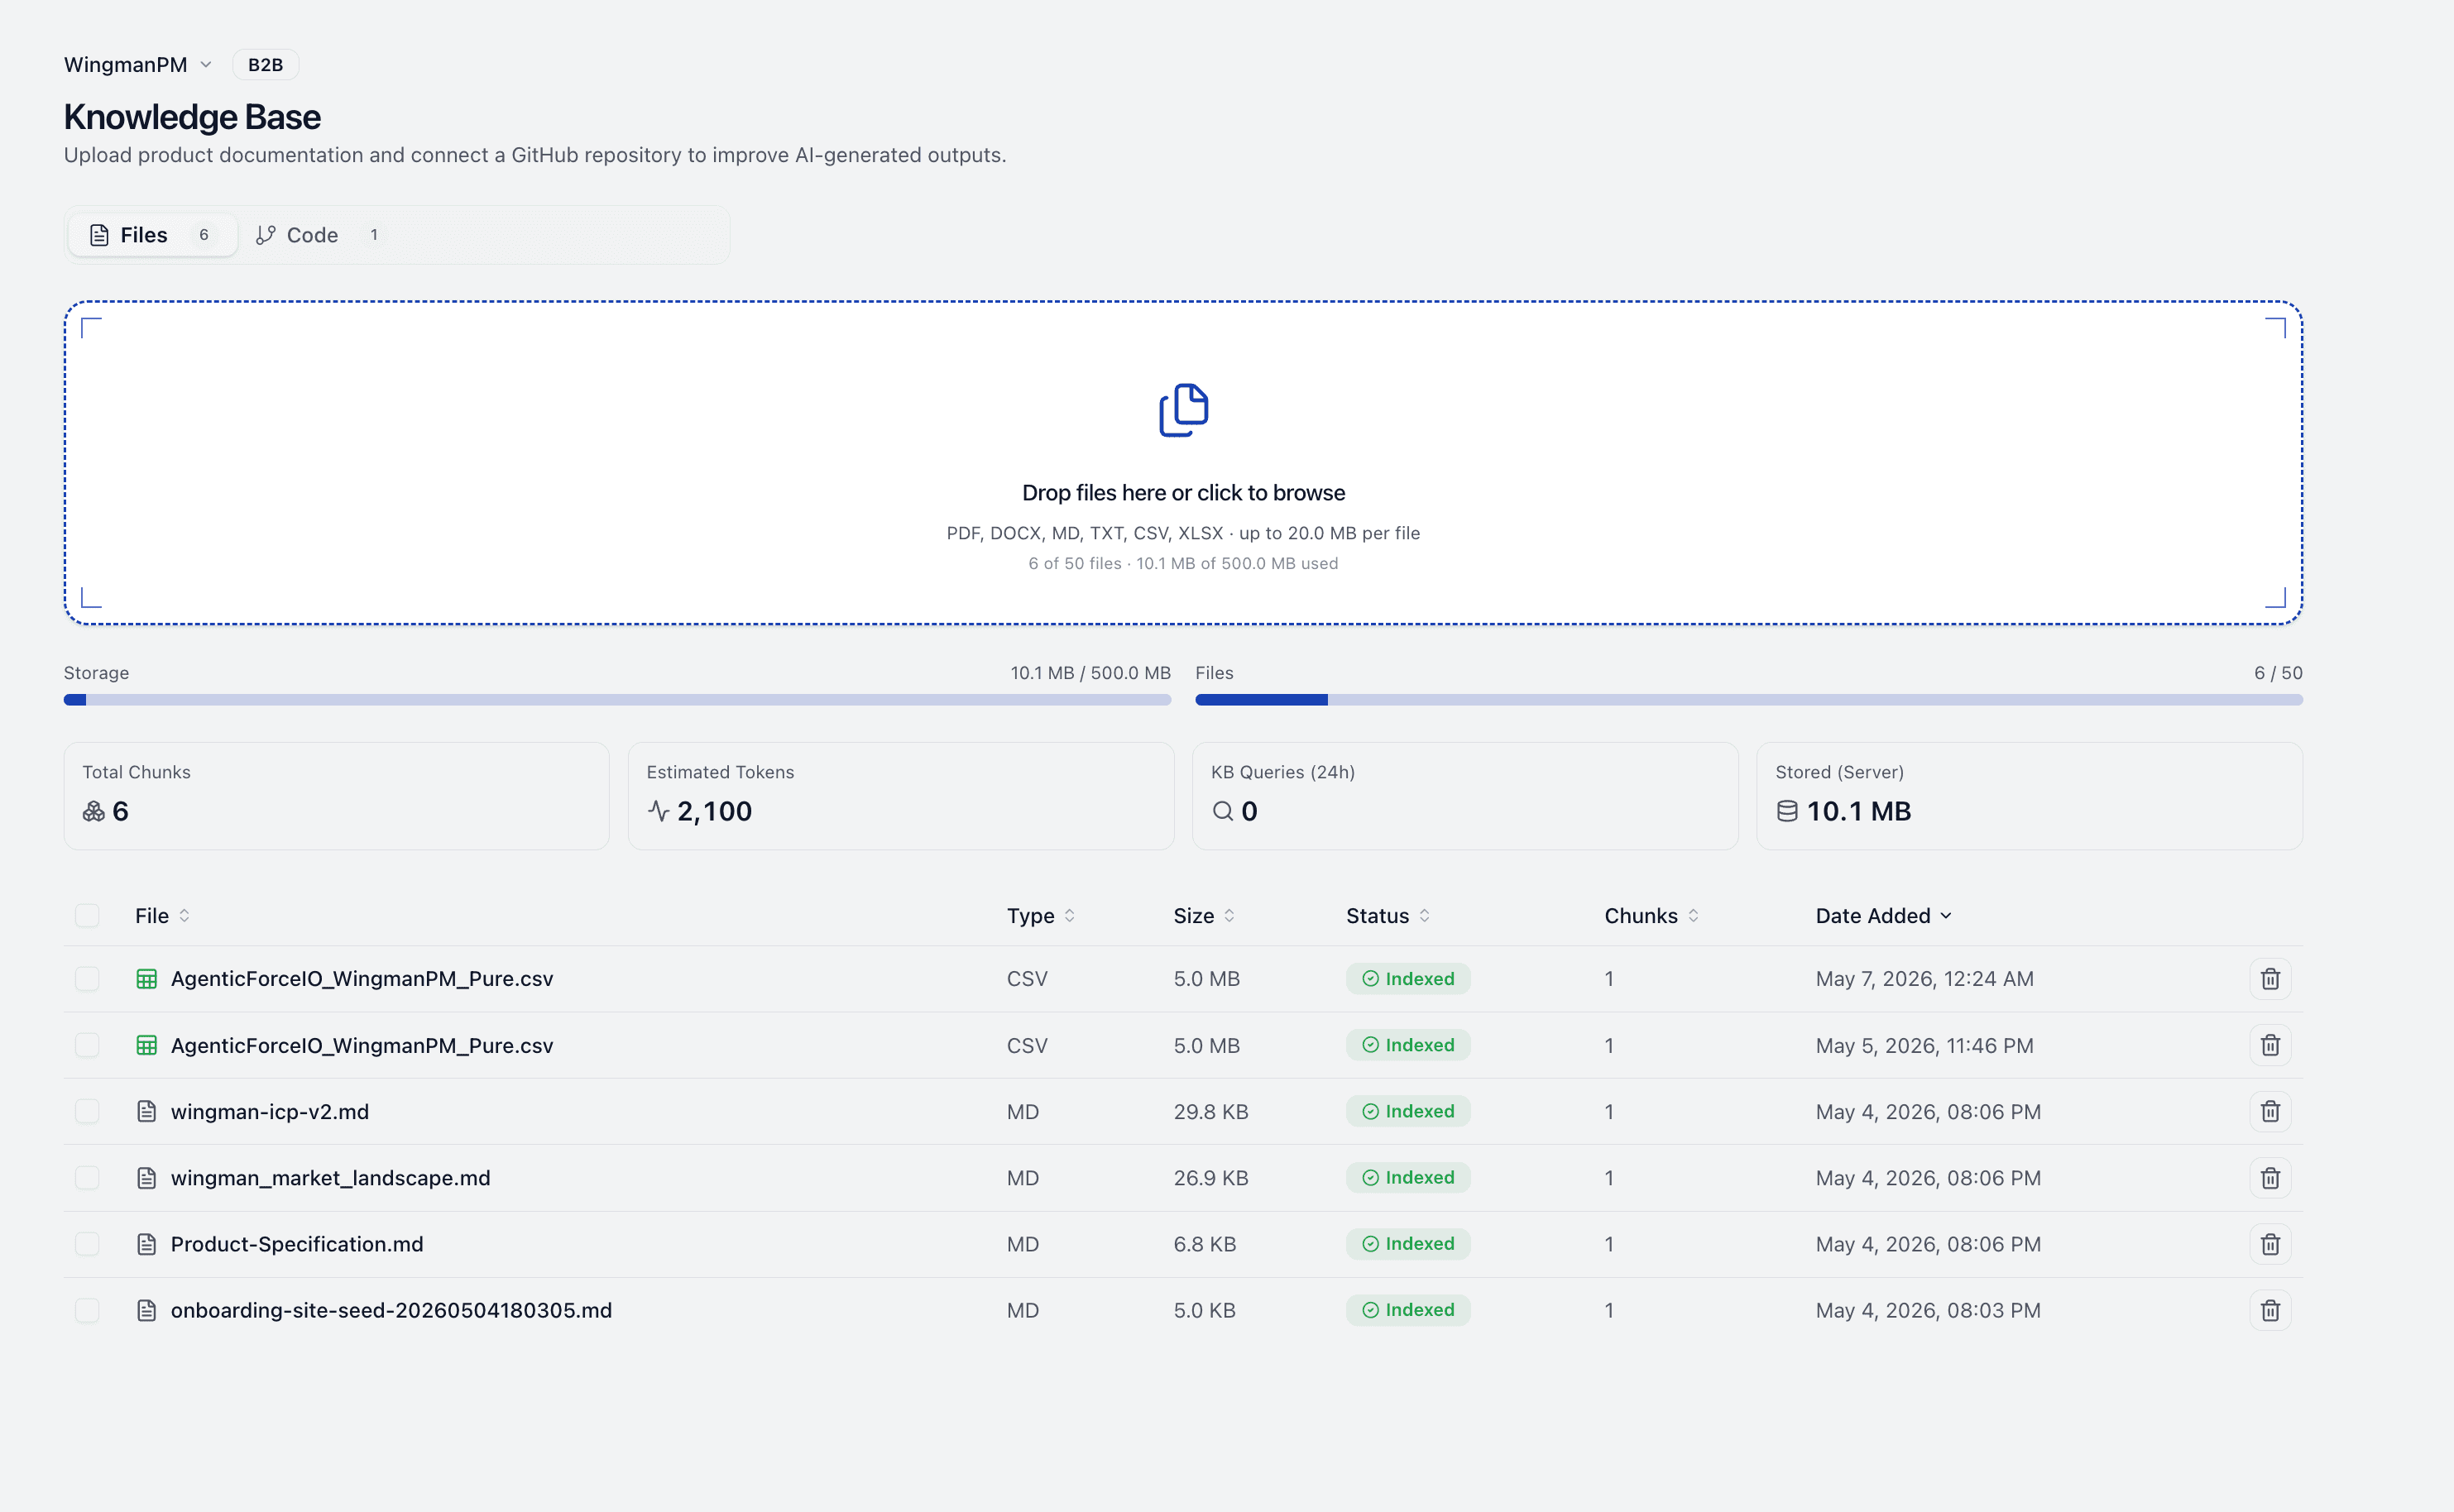Screen dimensions: 2454x1512
Task: Click the 2,100 Estimated Tokens value
Action: pyautogui.click(x=714, y=811)
